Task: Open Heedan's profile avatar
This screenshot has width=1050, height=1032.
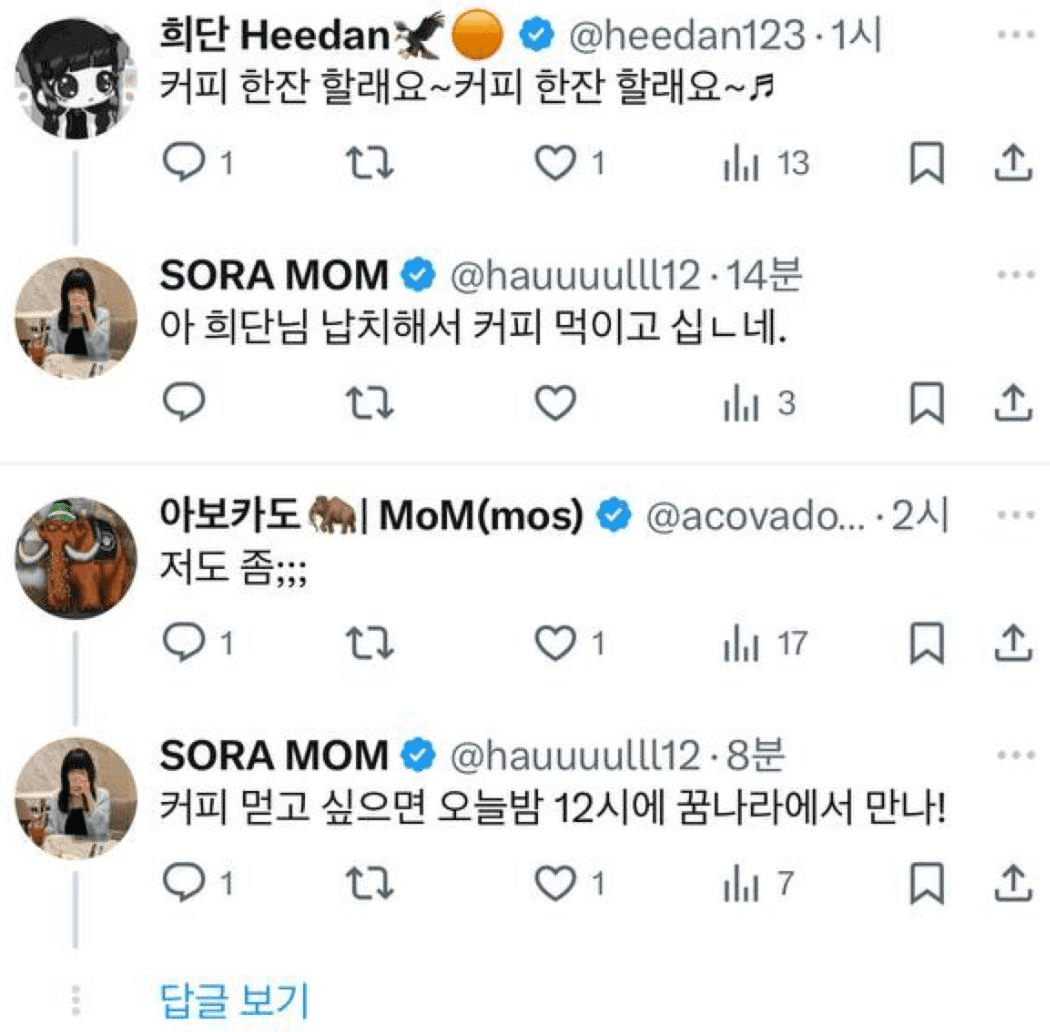Action: pyautogui.click(x=76, y=75)
